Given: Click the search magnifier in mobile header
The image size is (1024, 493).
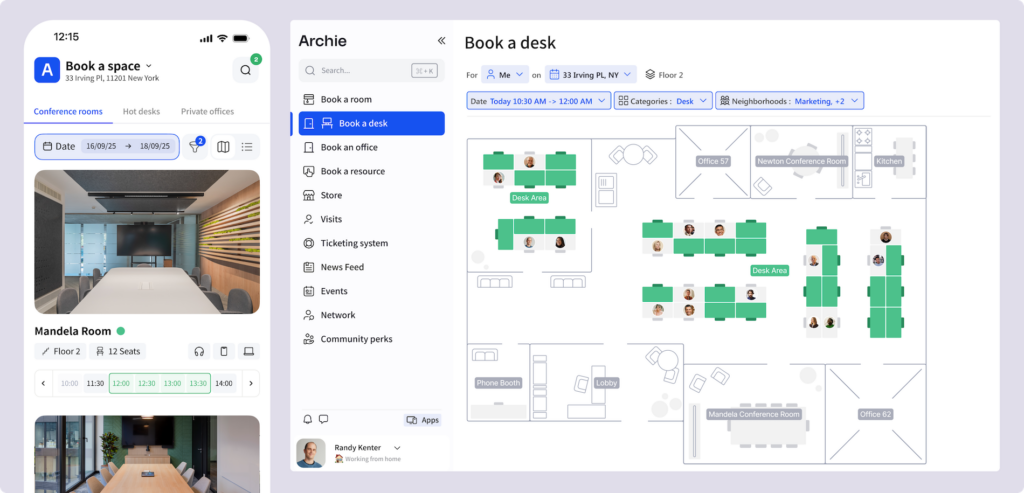Looking at the screenshot, I should point(246,71).
